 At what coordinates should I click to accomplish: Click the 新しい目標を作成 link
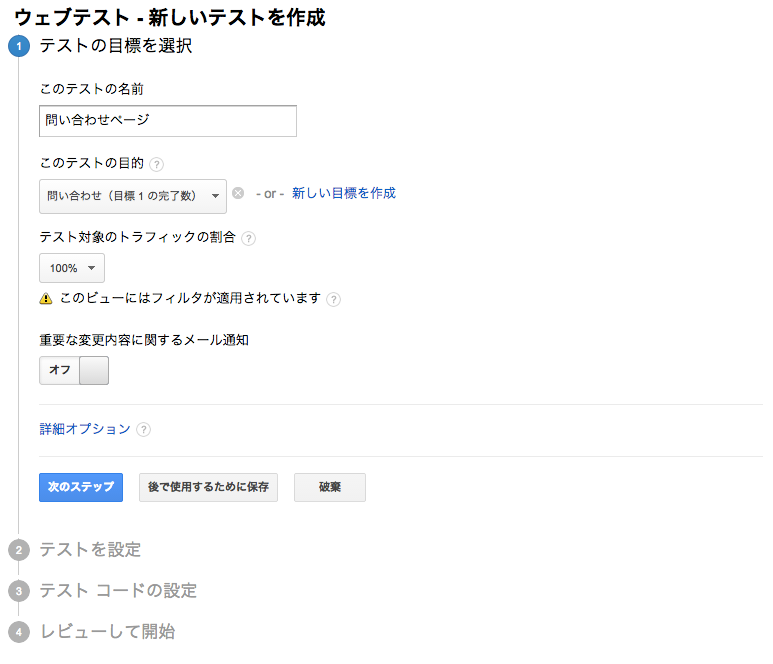point(344,194)
